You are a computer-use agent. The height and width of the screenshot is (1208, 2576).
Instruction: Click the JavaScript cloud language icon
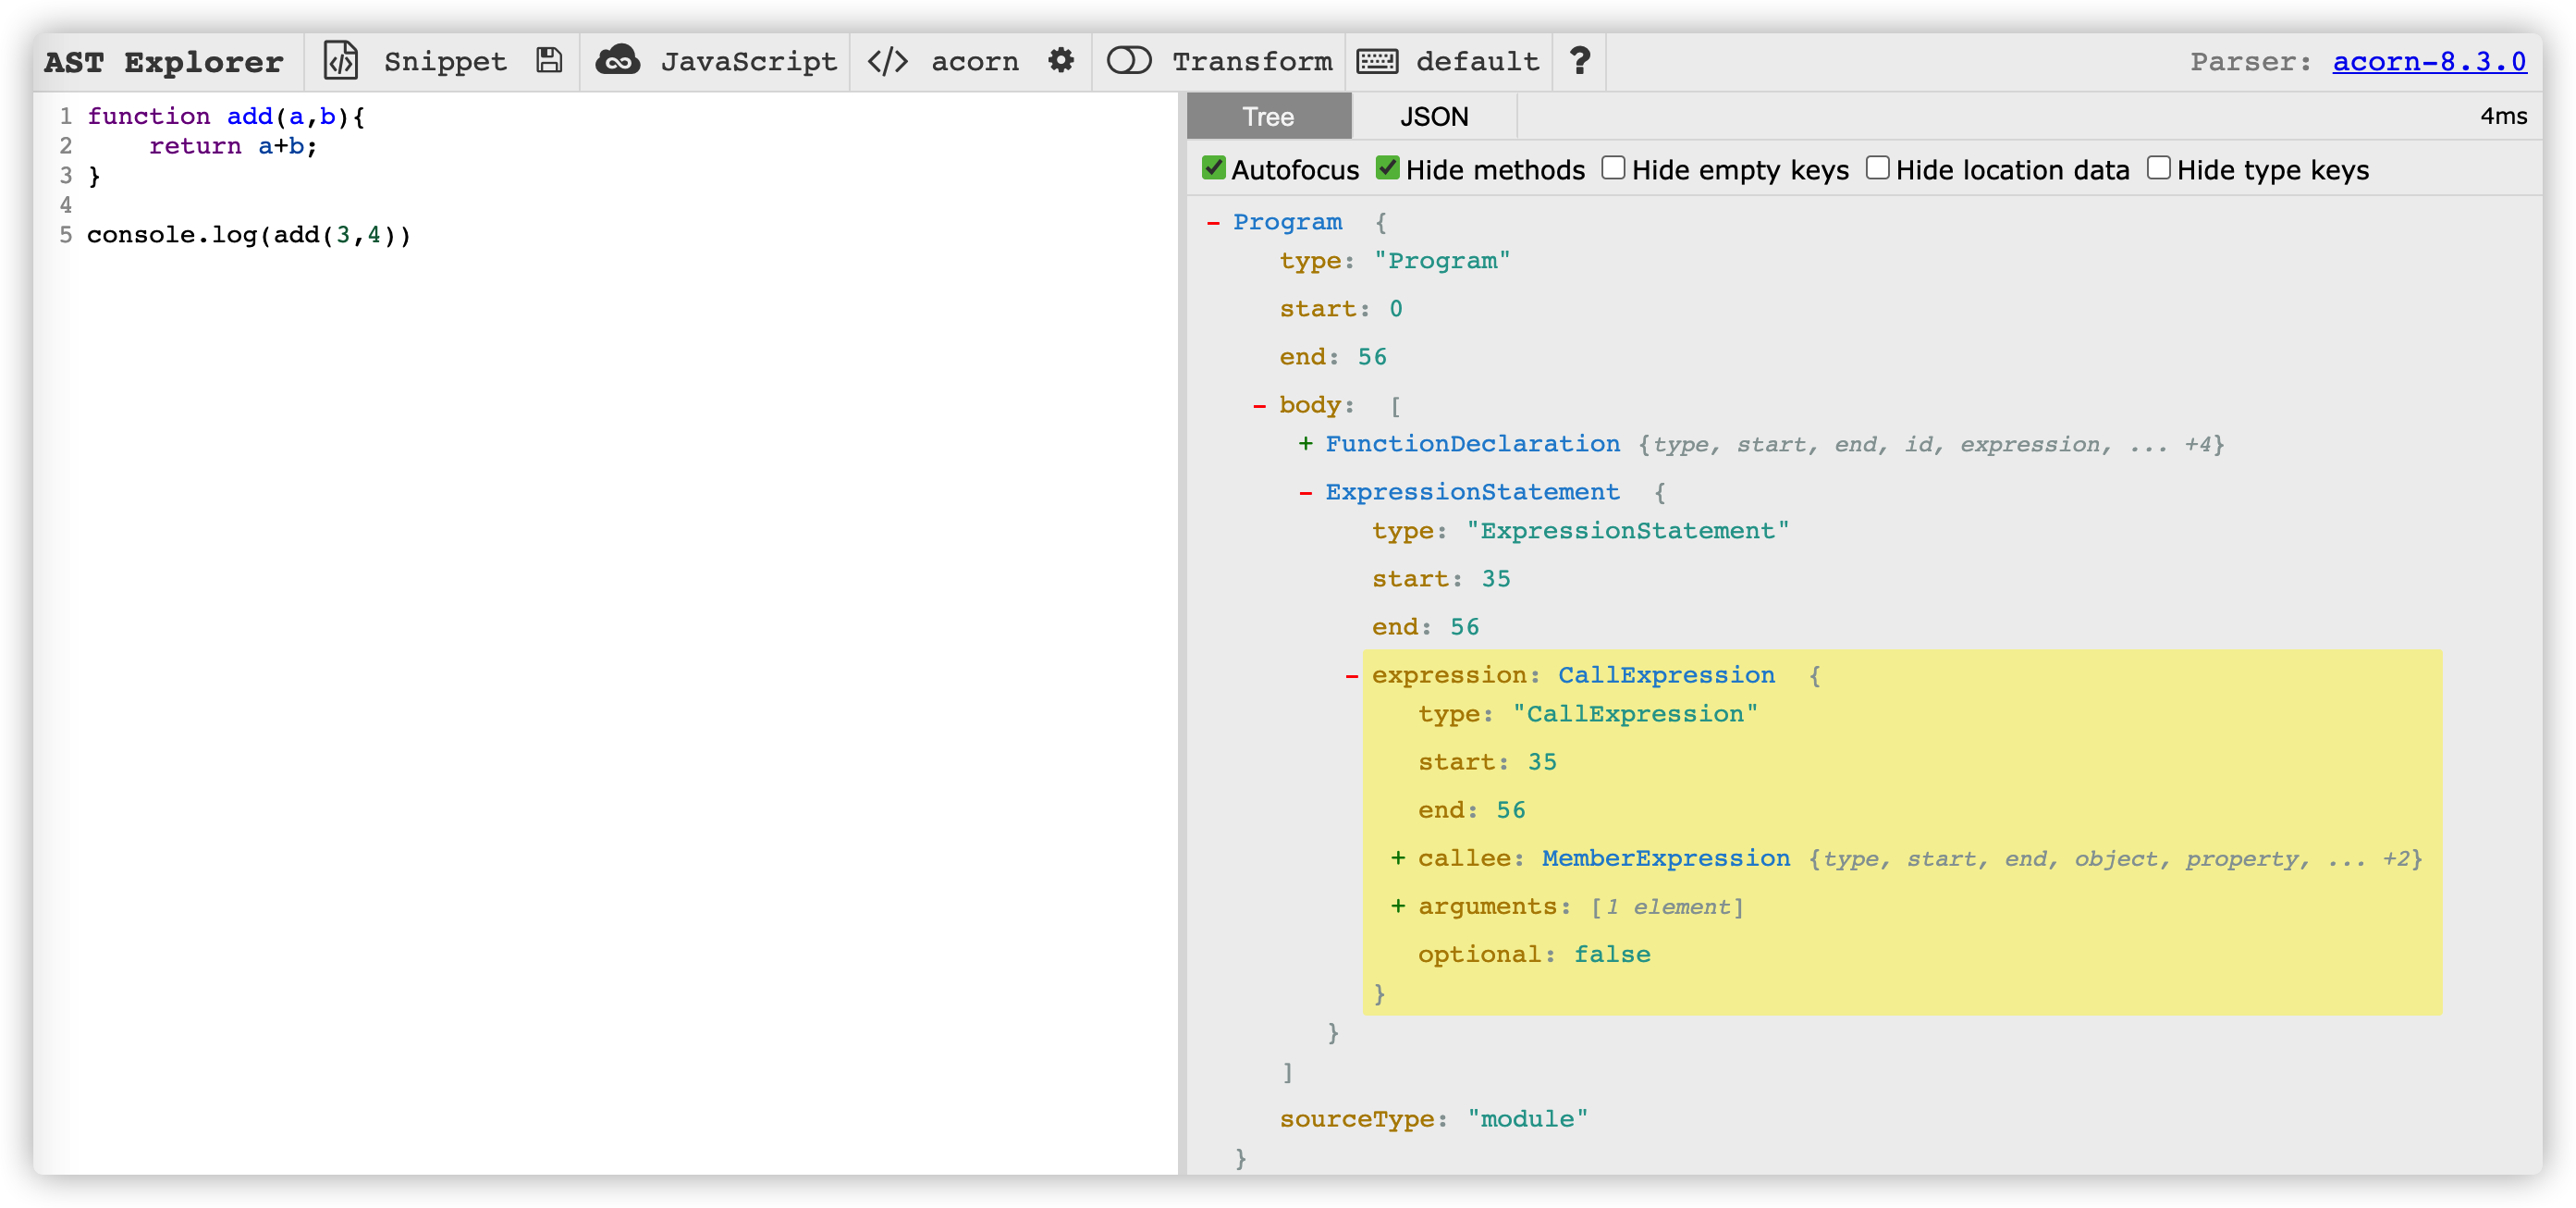618,61
